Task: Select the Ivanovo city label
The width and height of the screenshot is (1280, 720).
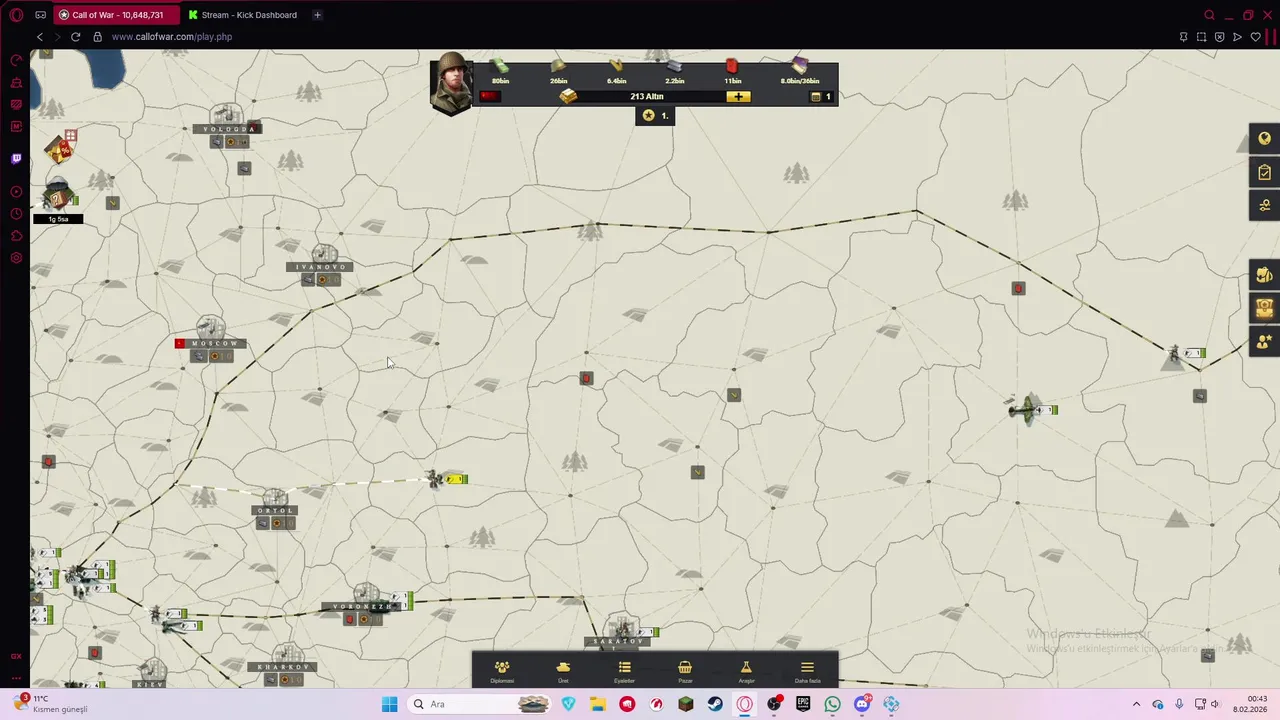Action: coord(320,267)
